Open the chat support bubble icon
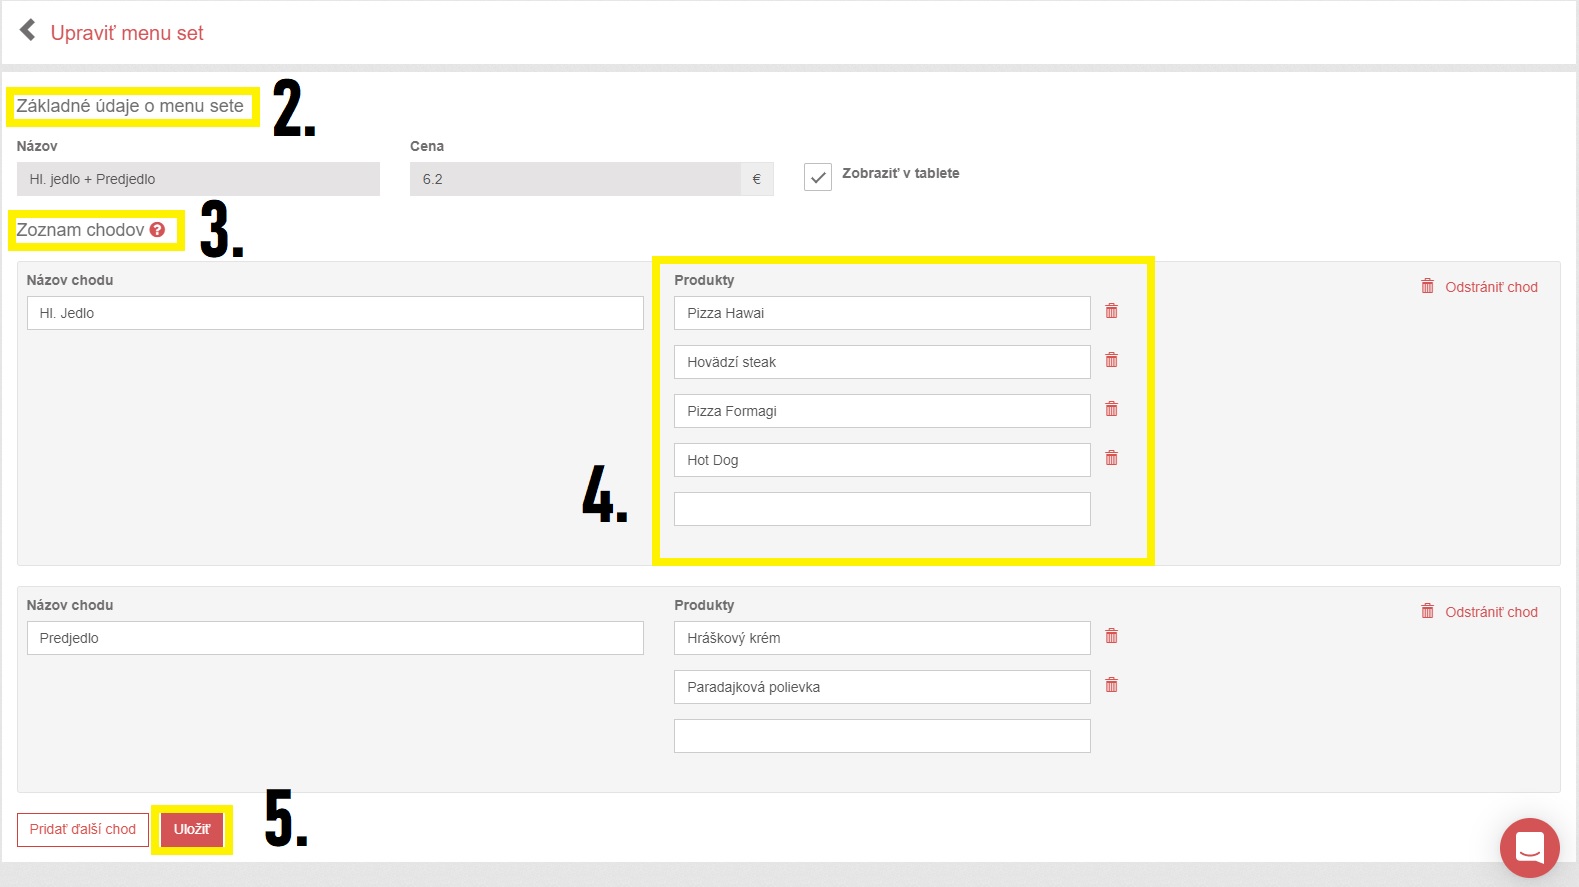 (x=1530, y=848)
